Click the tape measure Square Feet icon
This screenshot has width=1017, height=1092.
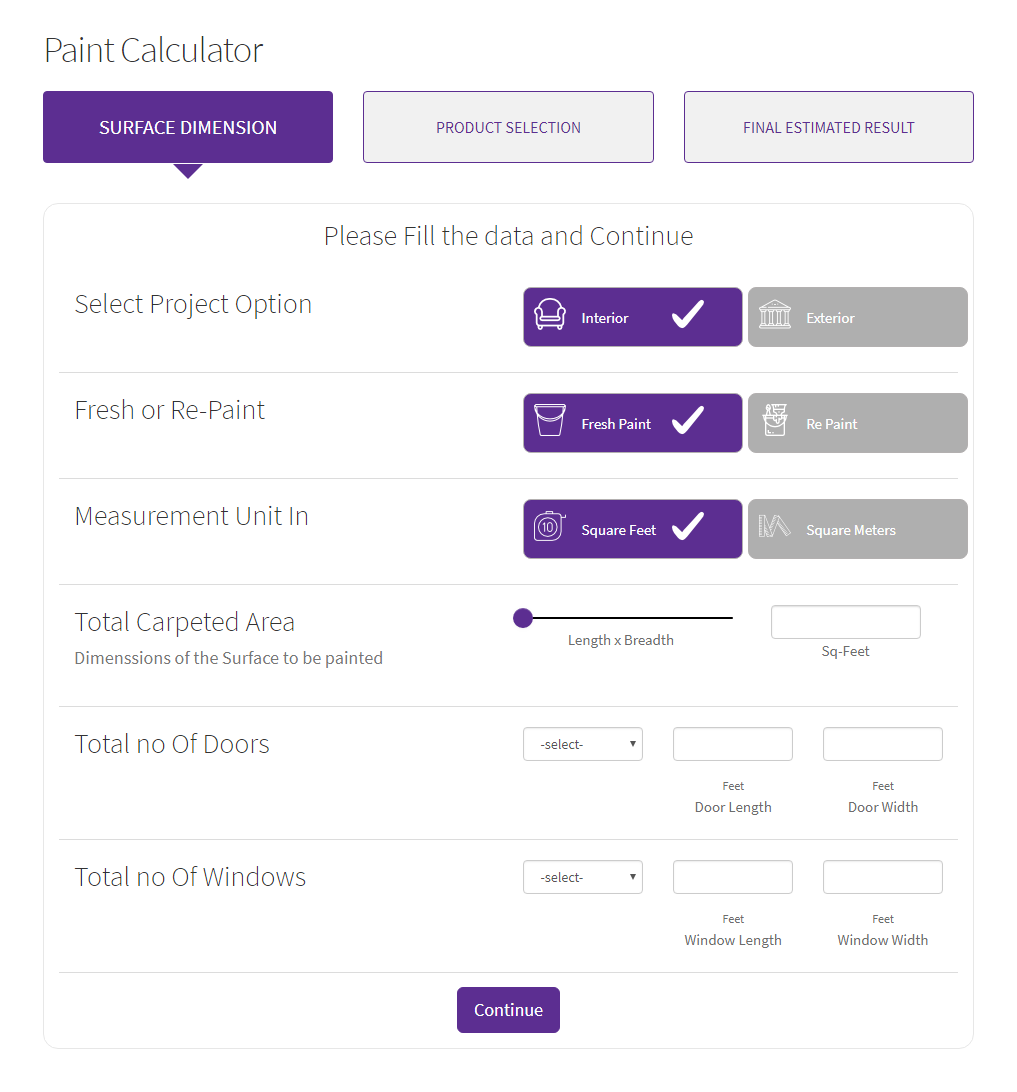point(549,527)
